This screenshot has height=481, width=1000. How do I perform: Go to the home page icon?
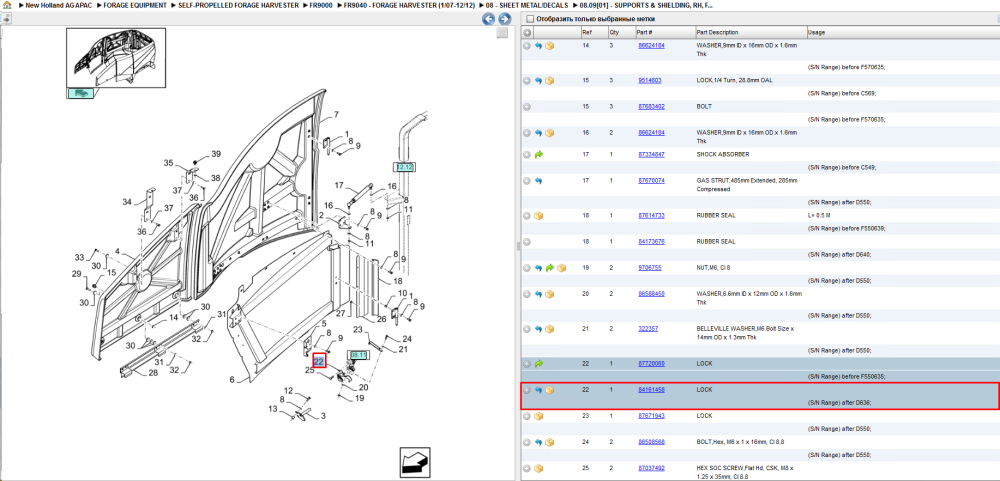pos(6,5)
